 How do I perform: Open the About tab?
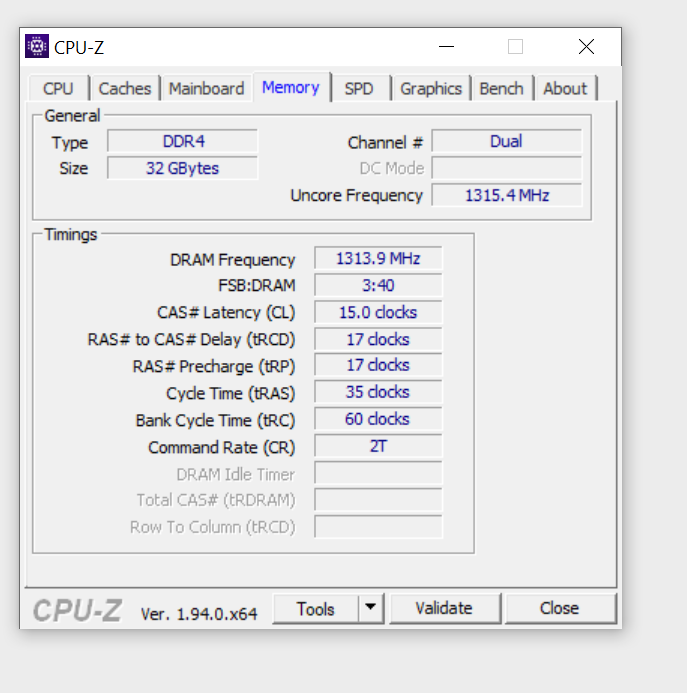click(565, 88)
